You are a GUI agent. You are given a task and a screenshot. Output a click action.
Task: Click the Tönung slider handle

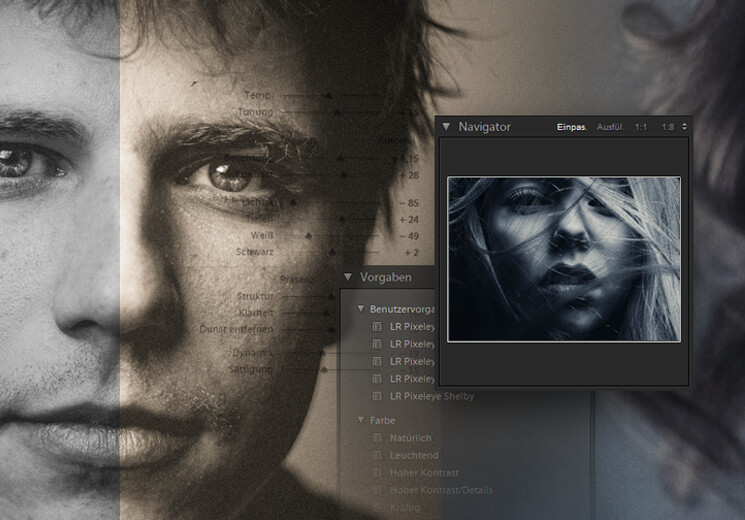(337, 112)
